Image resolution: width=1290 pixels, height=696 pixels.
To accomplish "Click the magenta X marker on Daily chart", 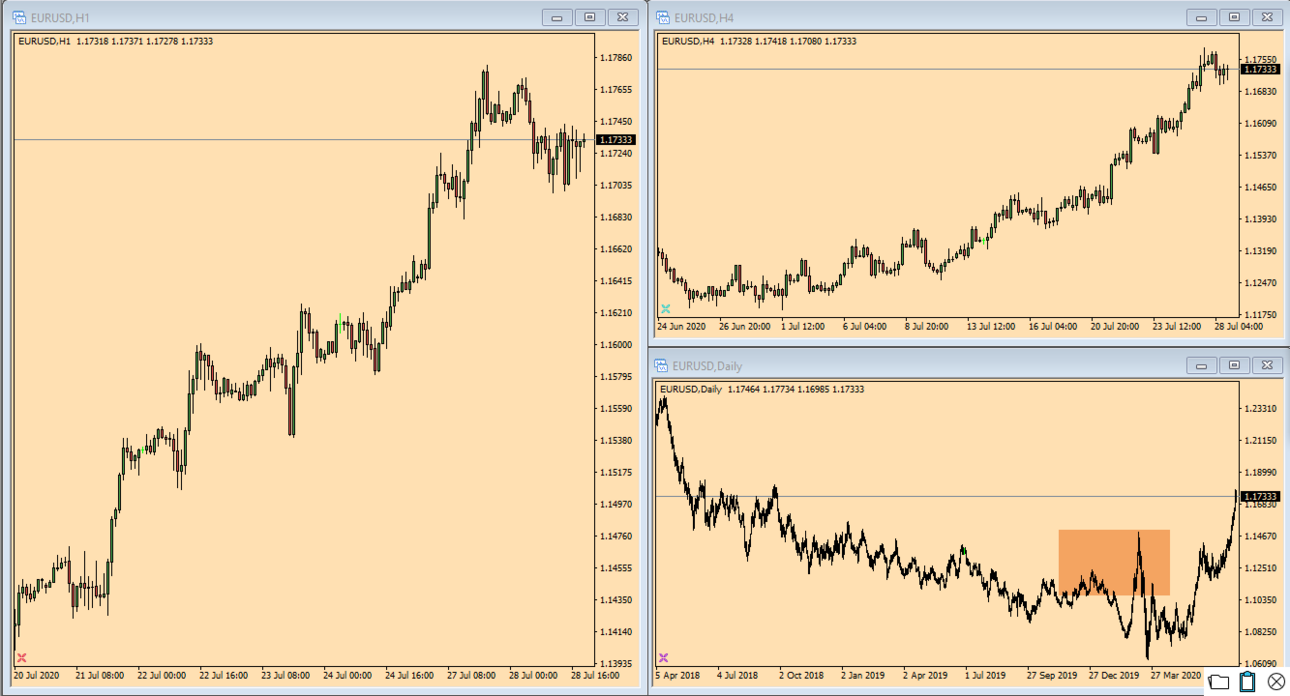I will tap(663, 657).
